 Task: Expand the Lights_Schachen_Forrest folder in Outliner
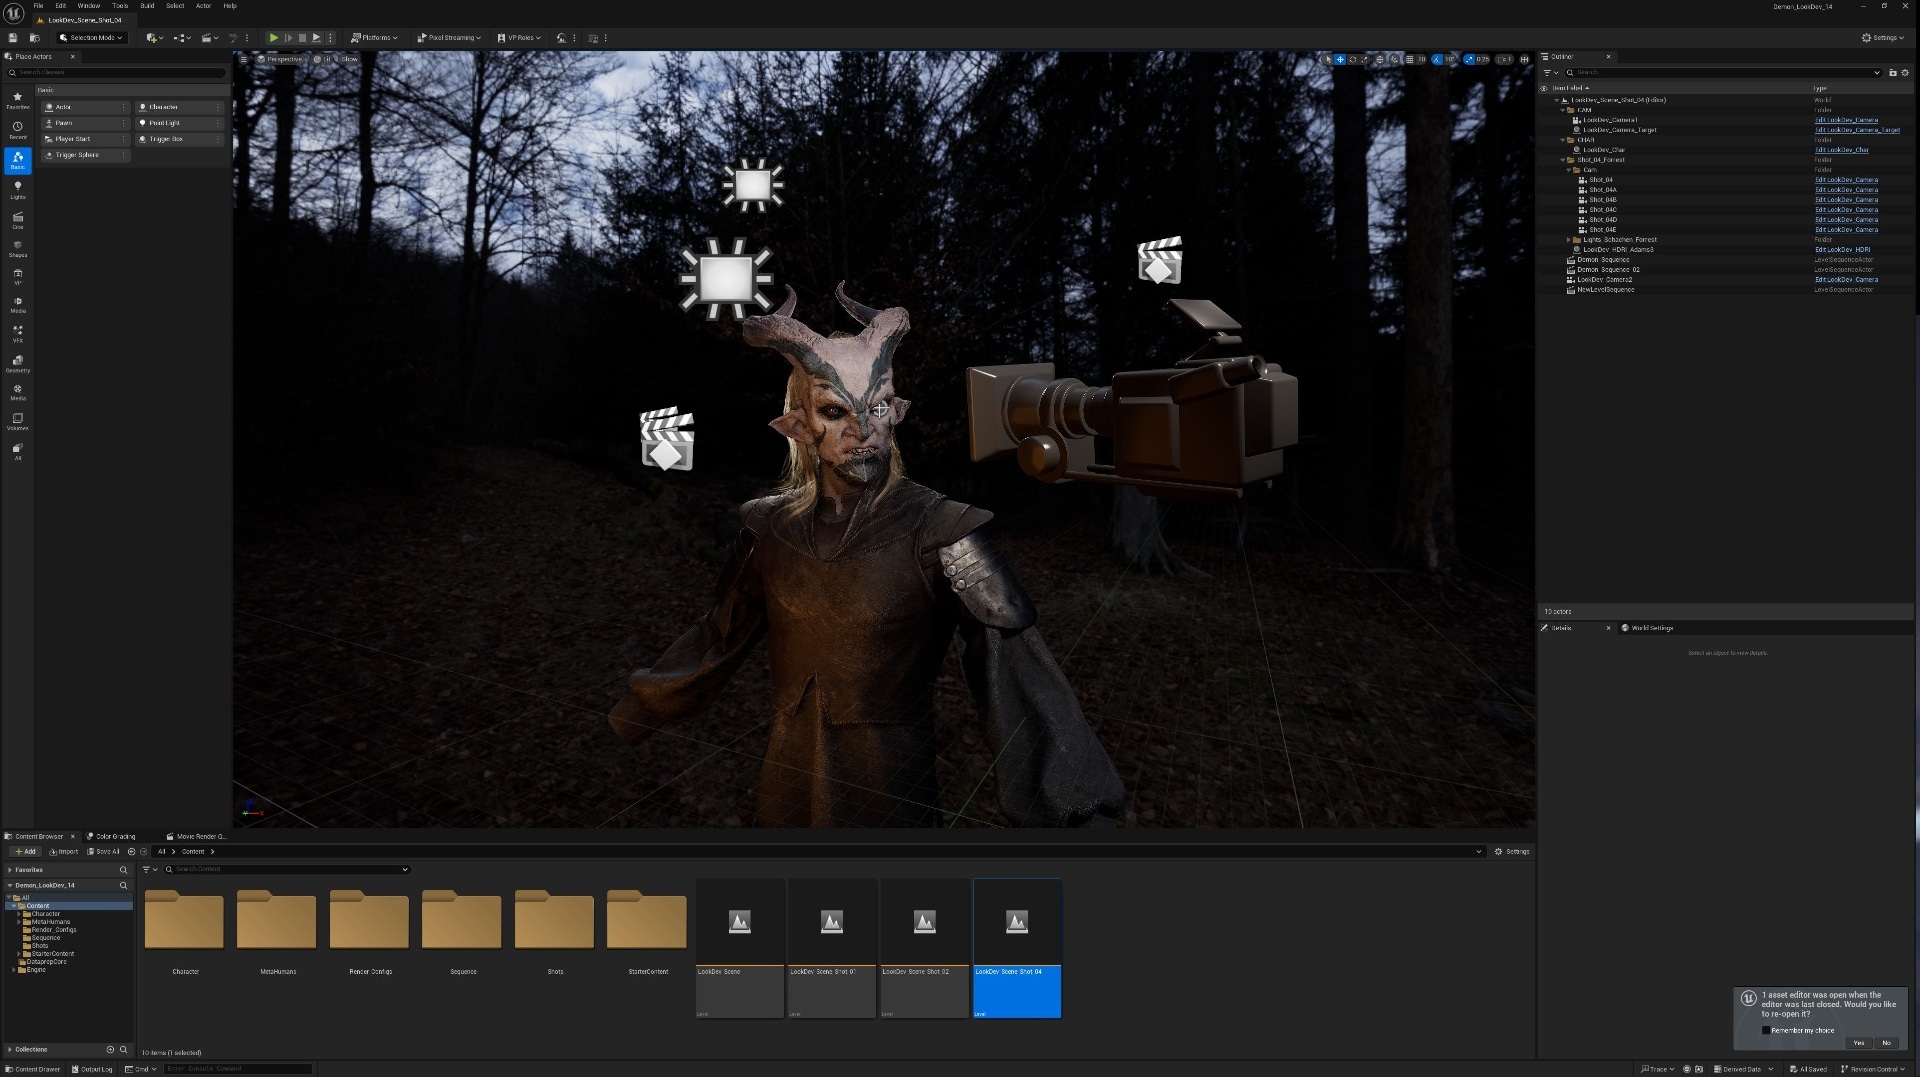1568,240
